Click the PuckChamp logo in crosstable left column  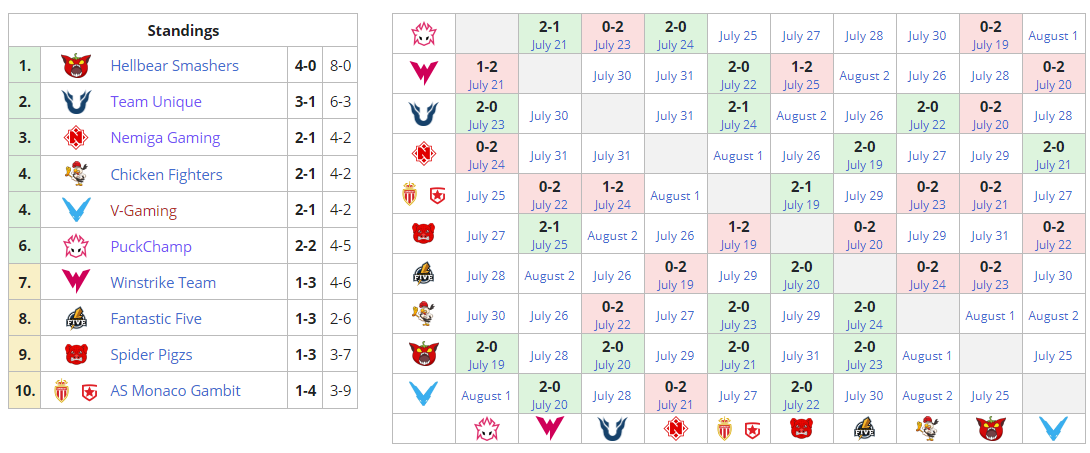tap(423, 35)
